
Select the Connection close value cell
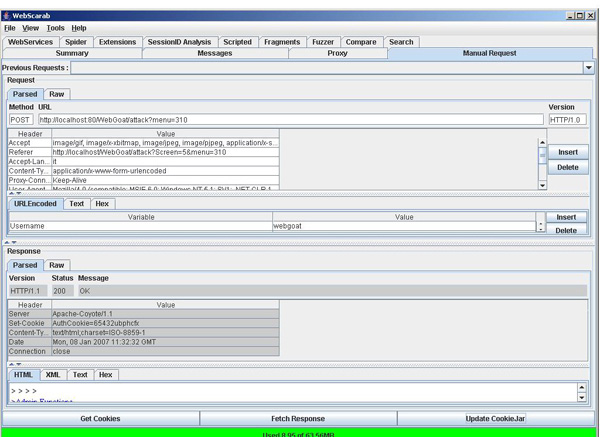(x=165, y=351)
